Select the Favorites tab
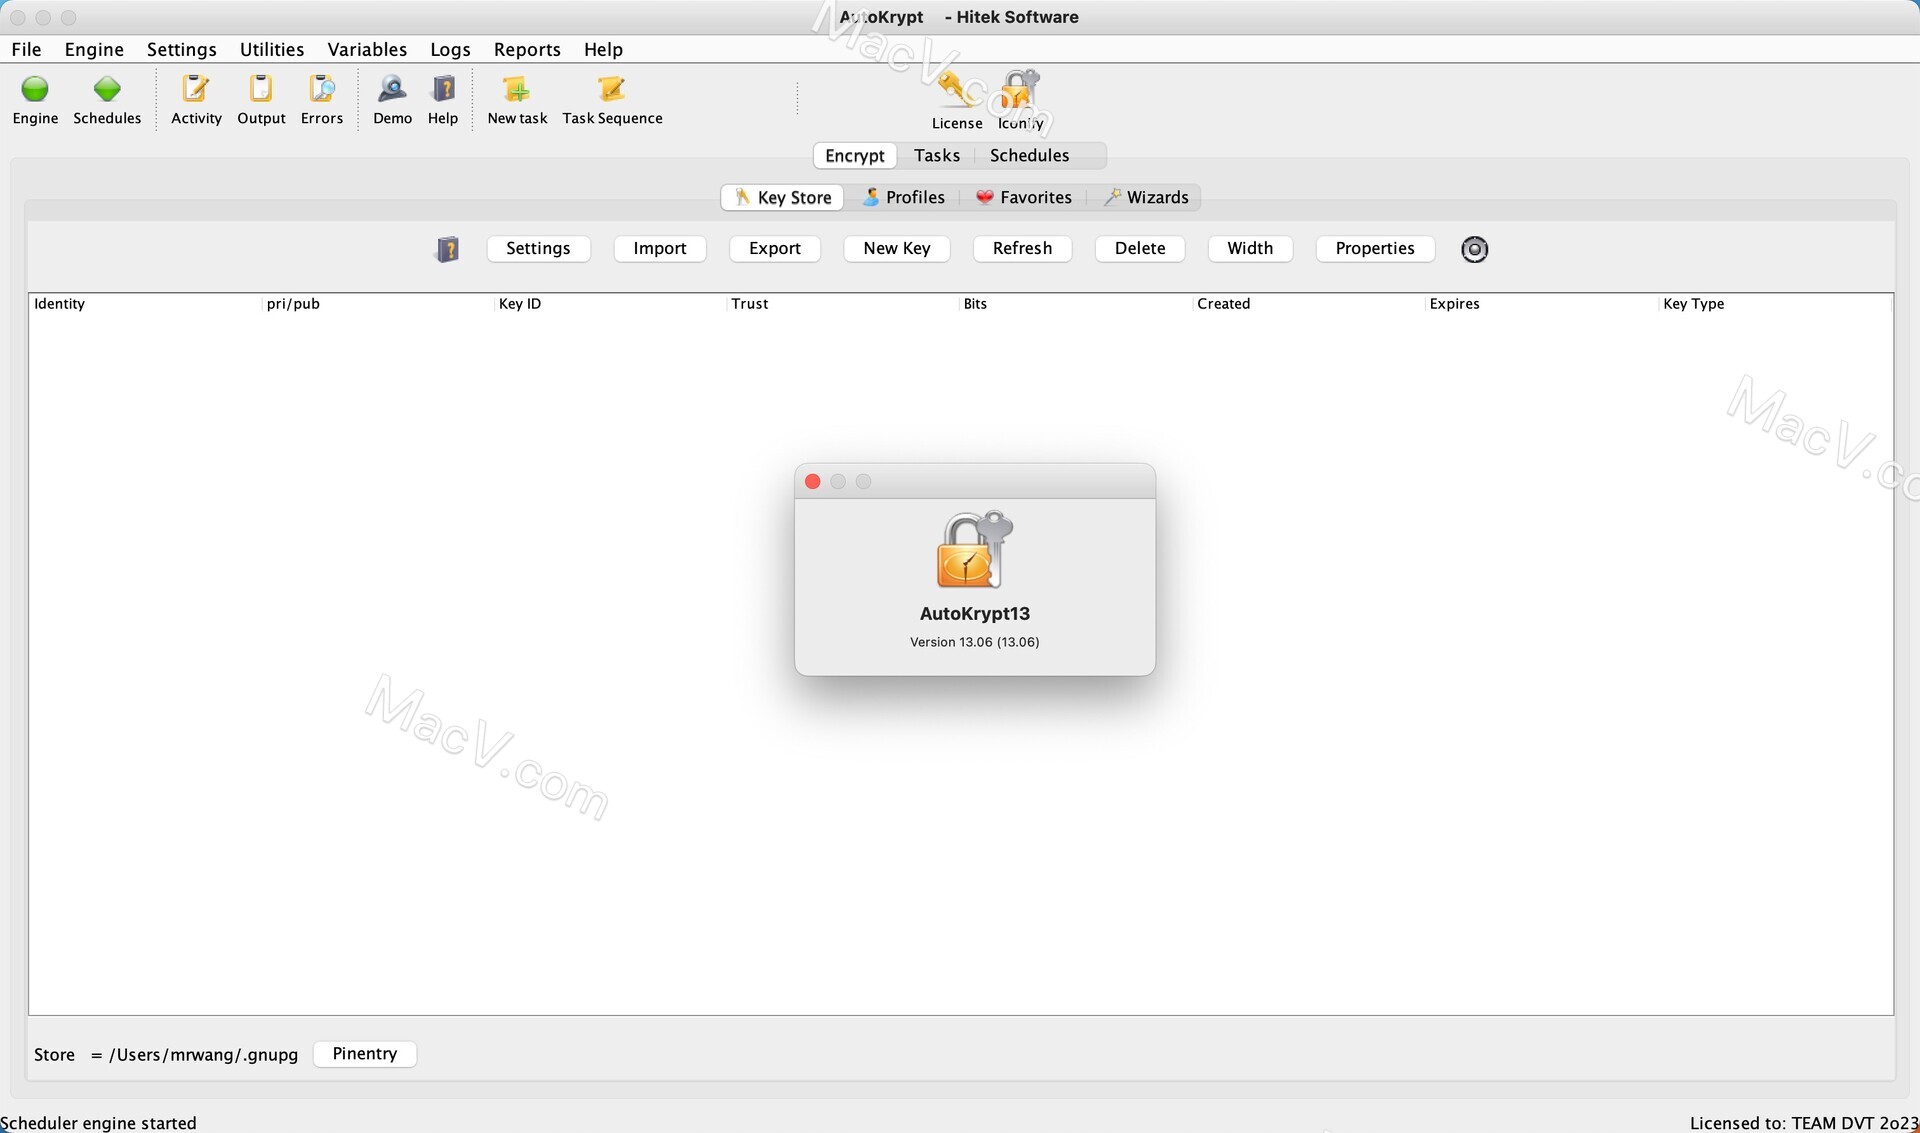 [x=1023, y=197]
